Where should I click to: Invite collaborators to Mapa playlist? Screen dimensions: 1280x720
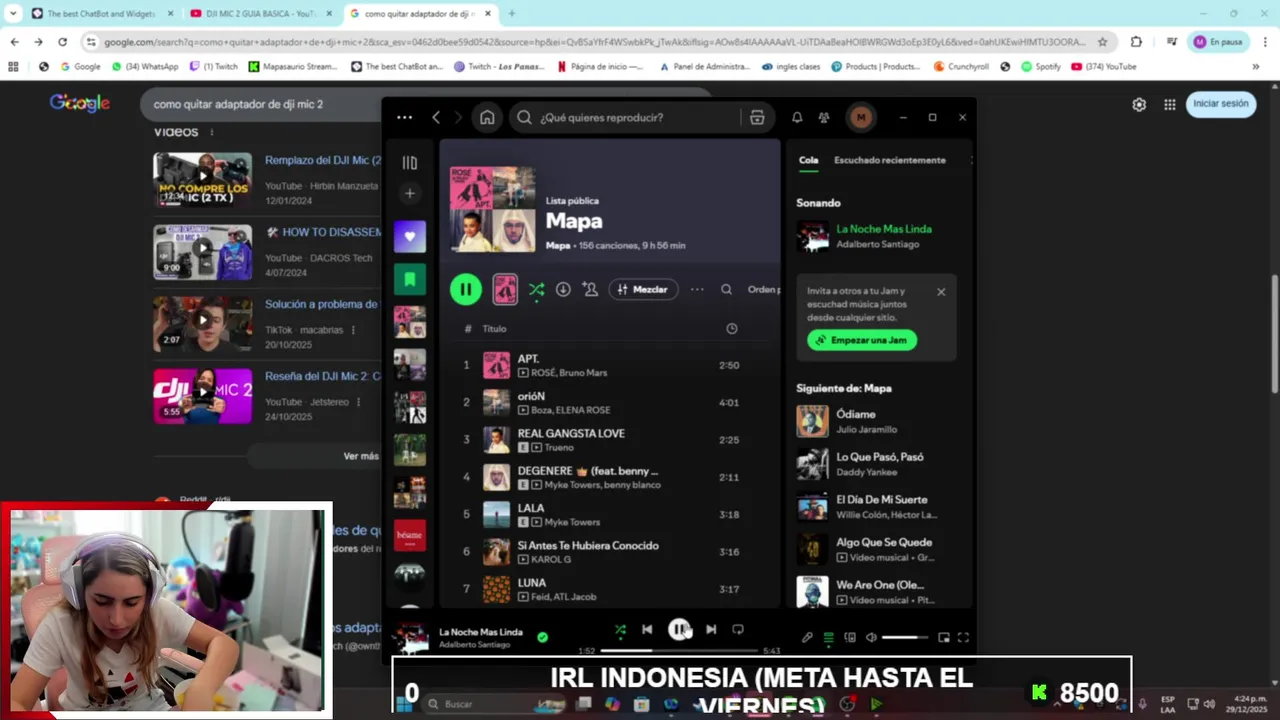590,289
